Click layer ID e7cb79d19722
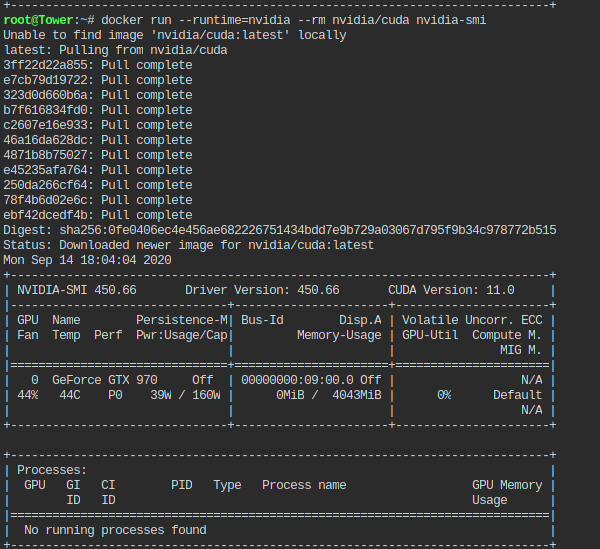Screen dimensions: 600x549 (45, 80)
